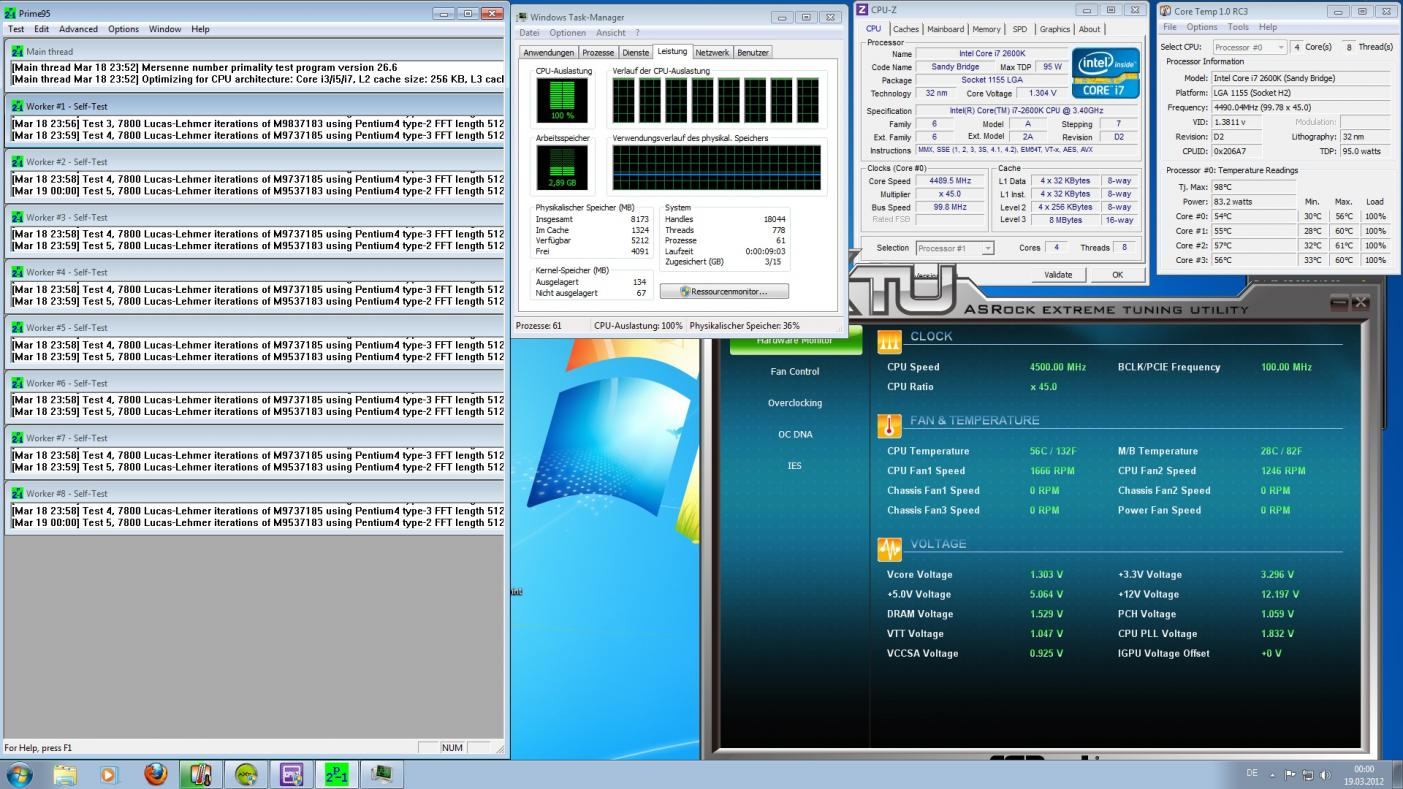Click the Worker #2 Self-Test icon

(17, 161)
